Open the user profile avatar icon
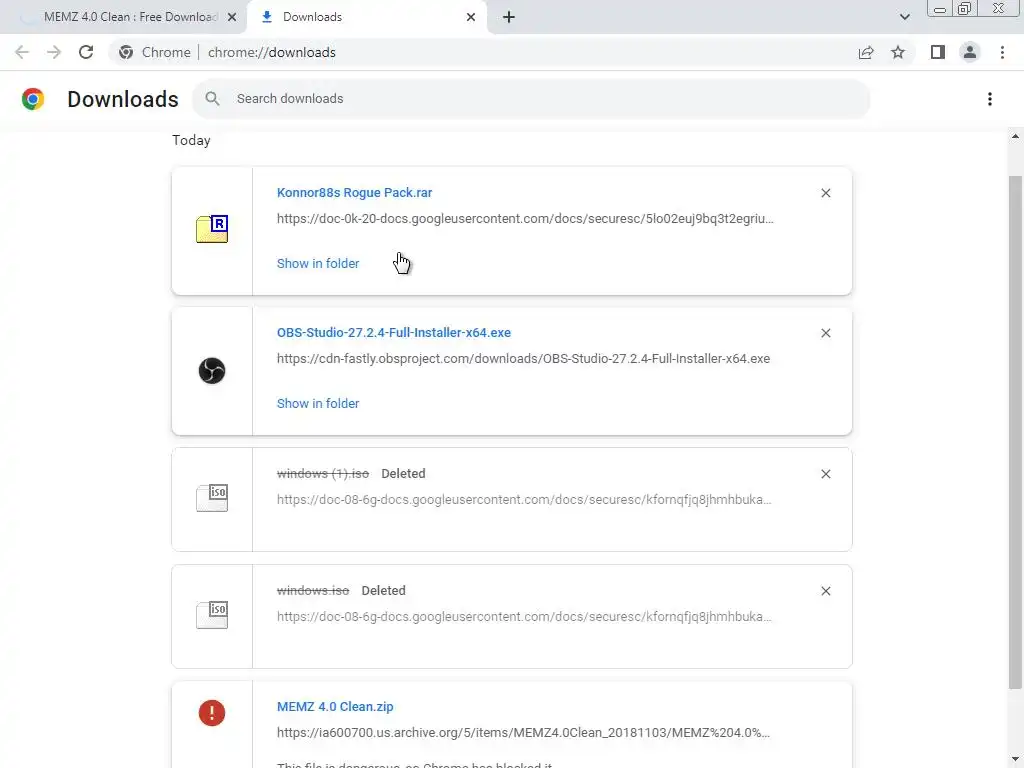Image resolution: width=1024 pixels, height=768 pixels. pyautogui.click(x=969, y=52)
